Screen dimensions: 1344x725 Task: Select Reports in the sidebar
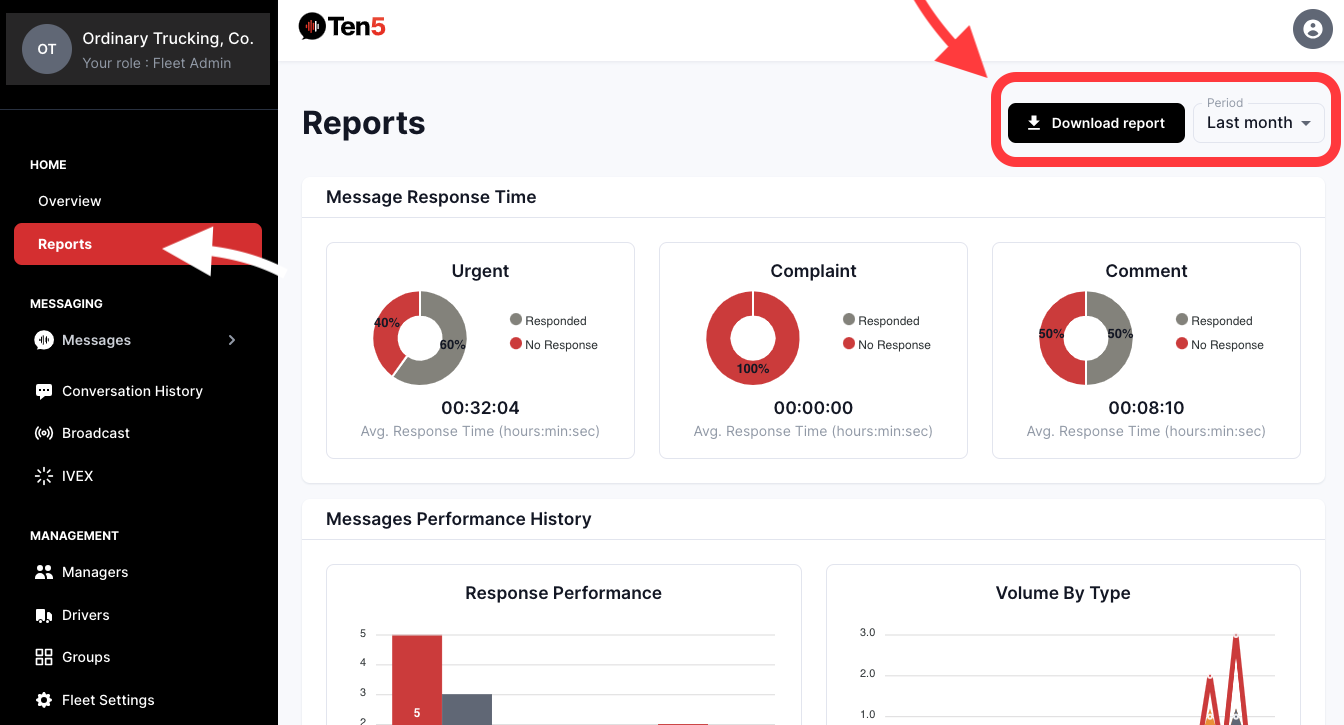[138, 244]
